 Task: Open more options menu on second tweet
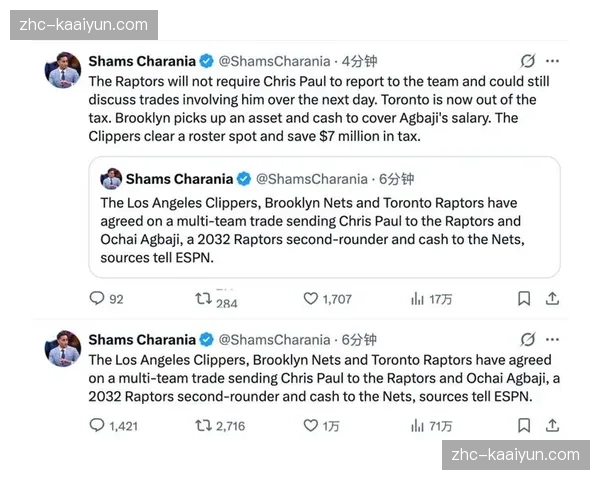pyautogui.click(x=552, y=340)
